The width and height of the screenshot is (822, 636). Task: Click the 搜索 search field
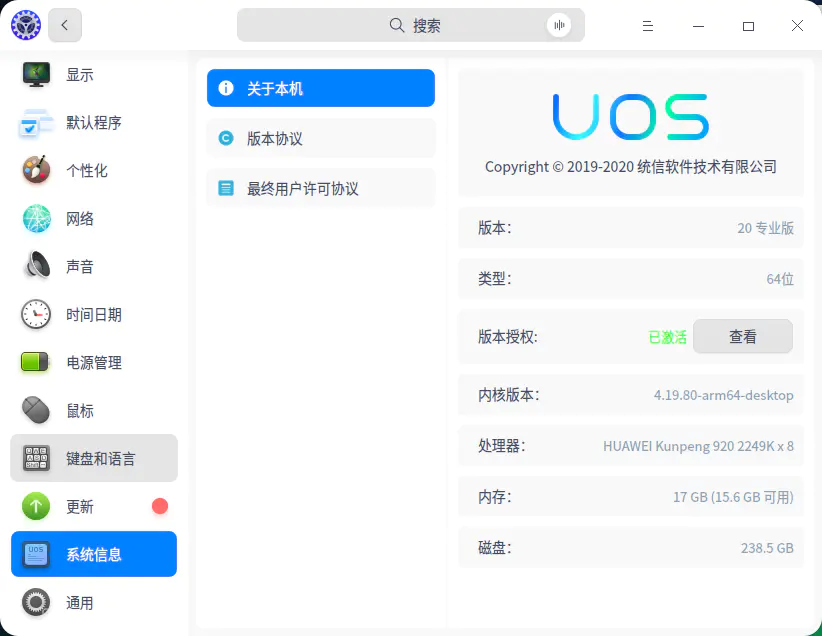coord(410,25)
